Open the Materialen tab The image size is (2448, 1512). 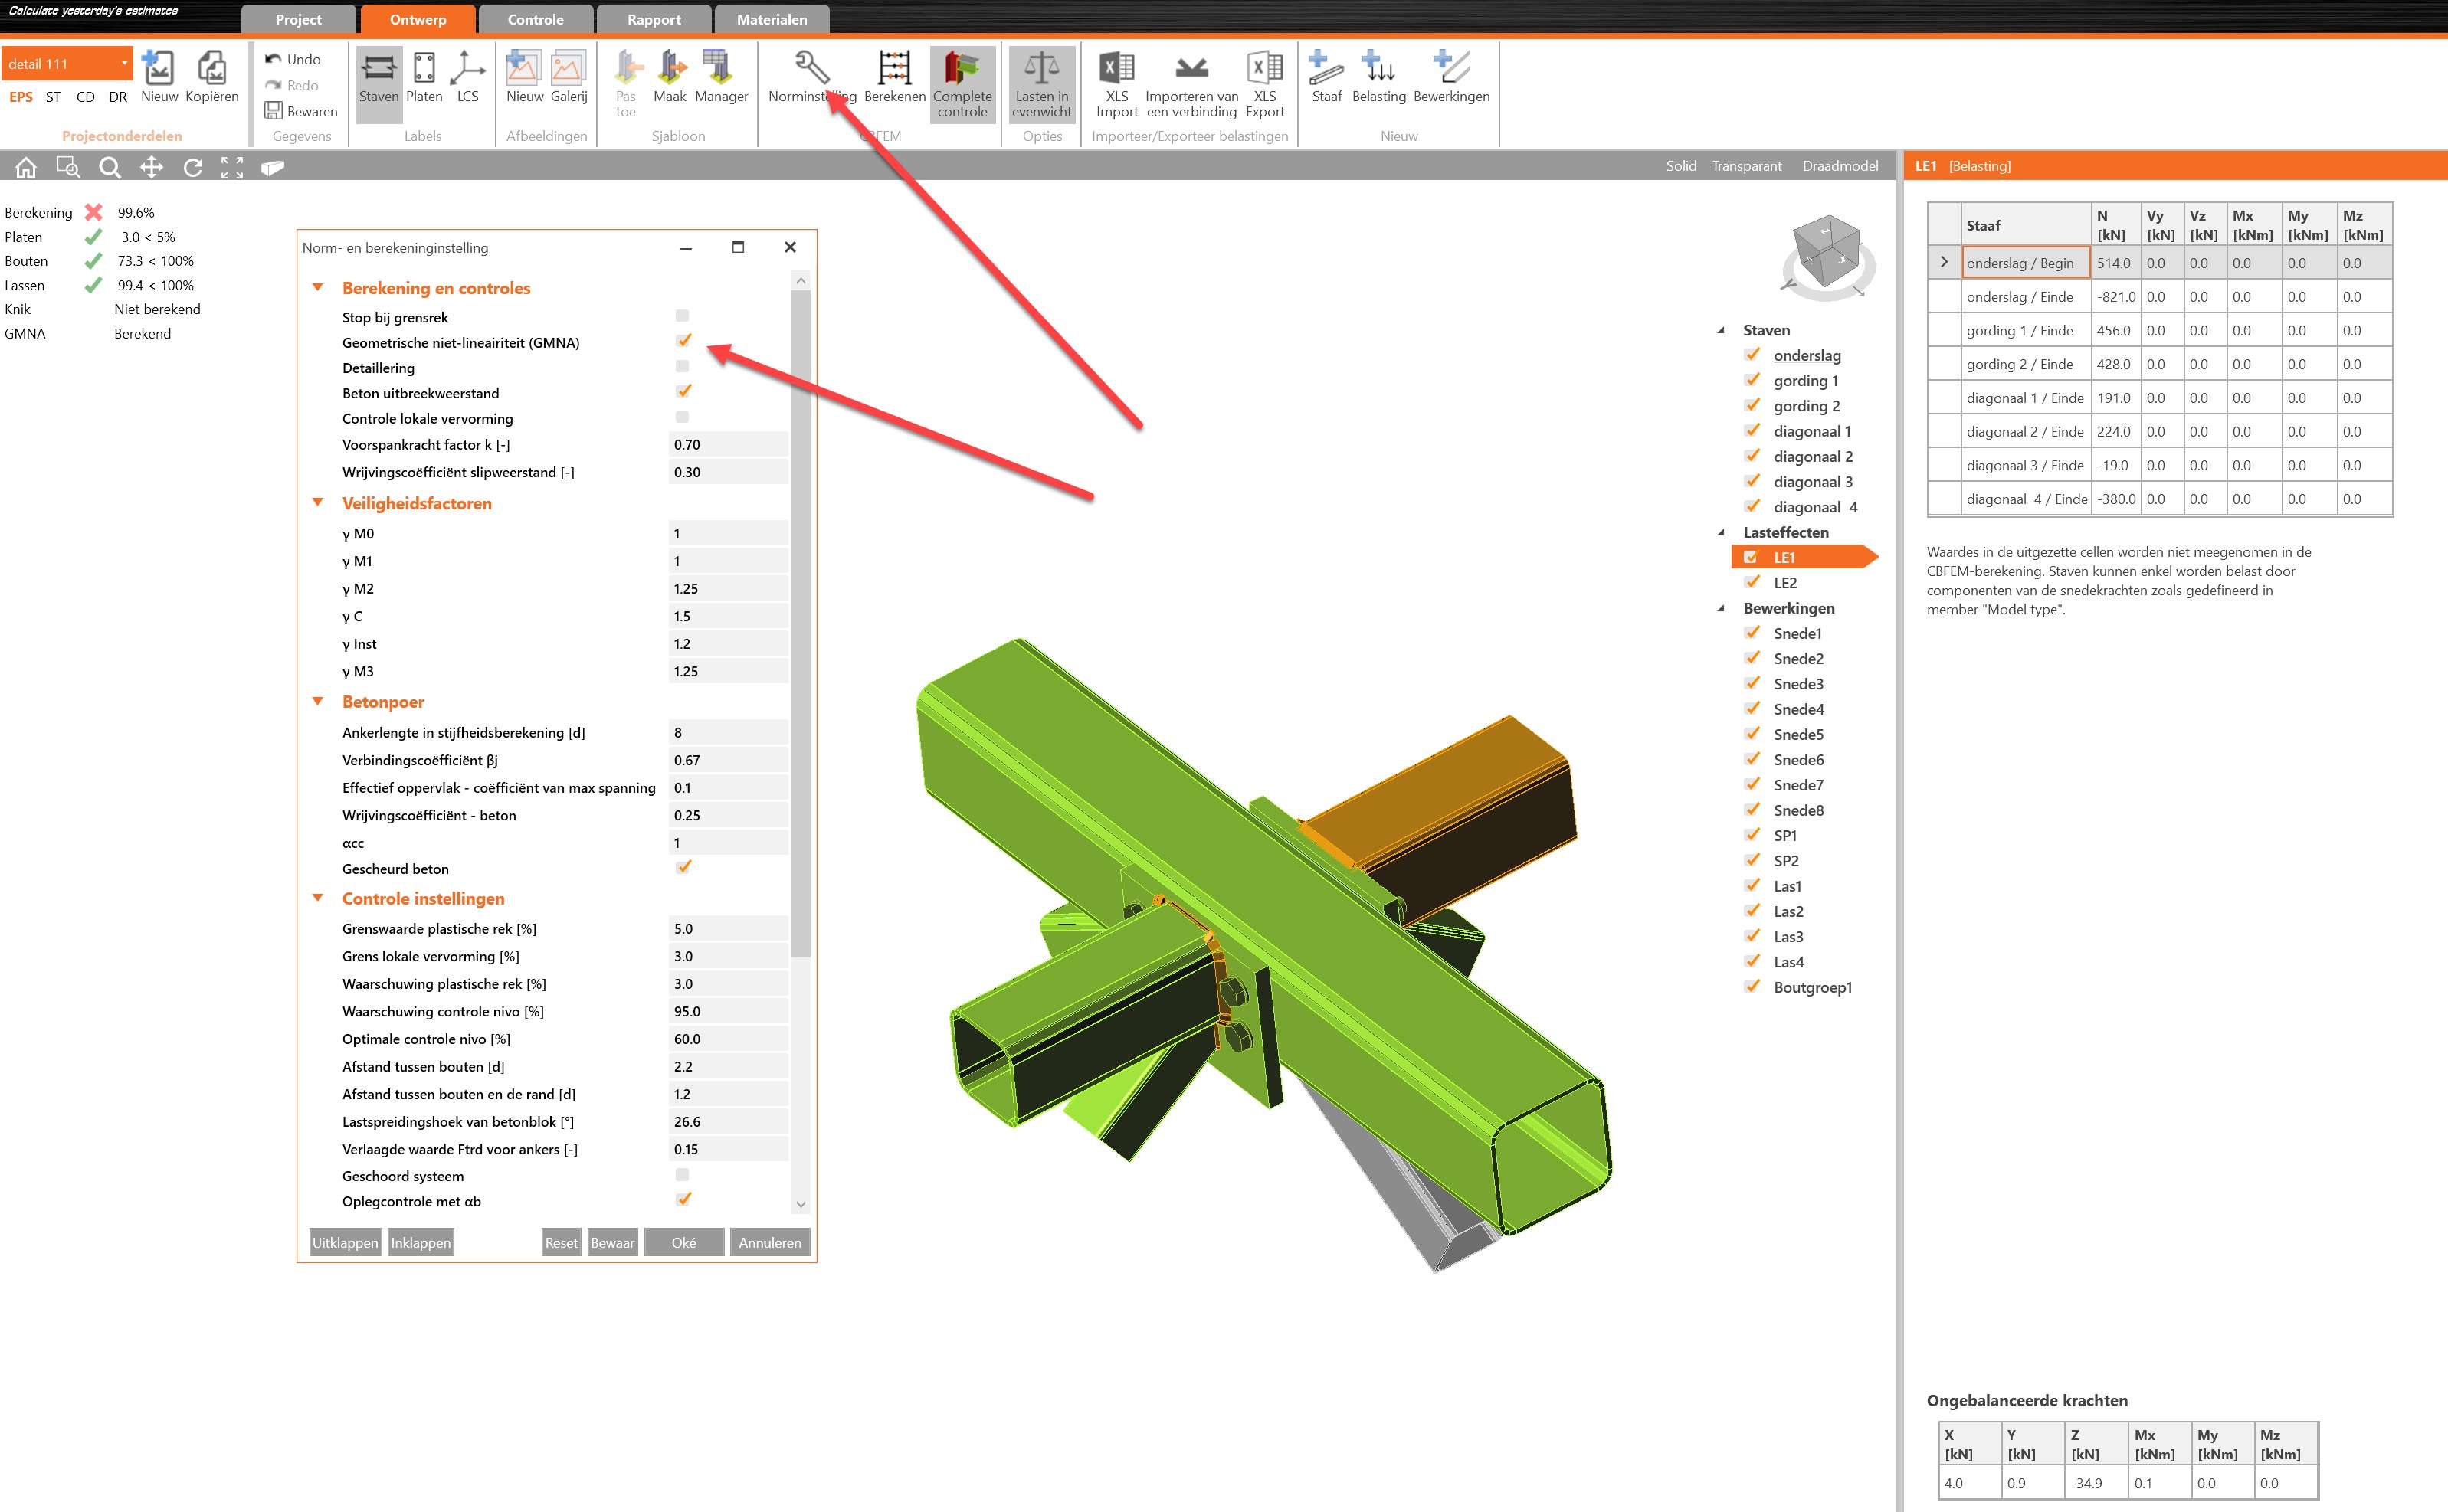771,19
